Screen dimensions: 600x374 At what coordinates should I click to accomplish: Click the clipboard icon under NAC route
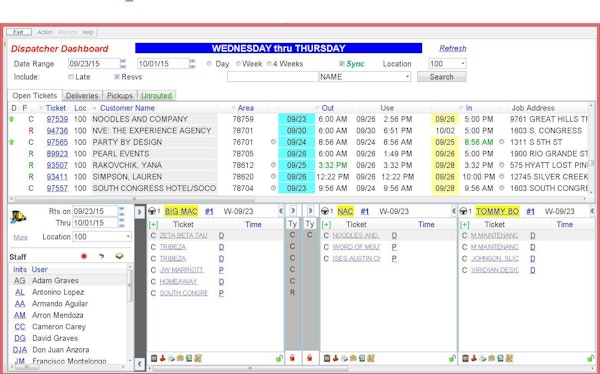pyautogui.click(x=327, y=358)
